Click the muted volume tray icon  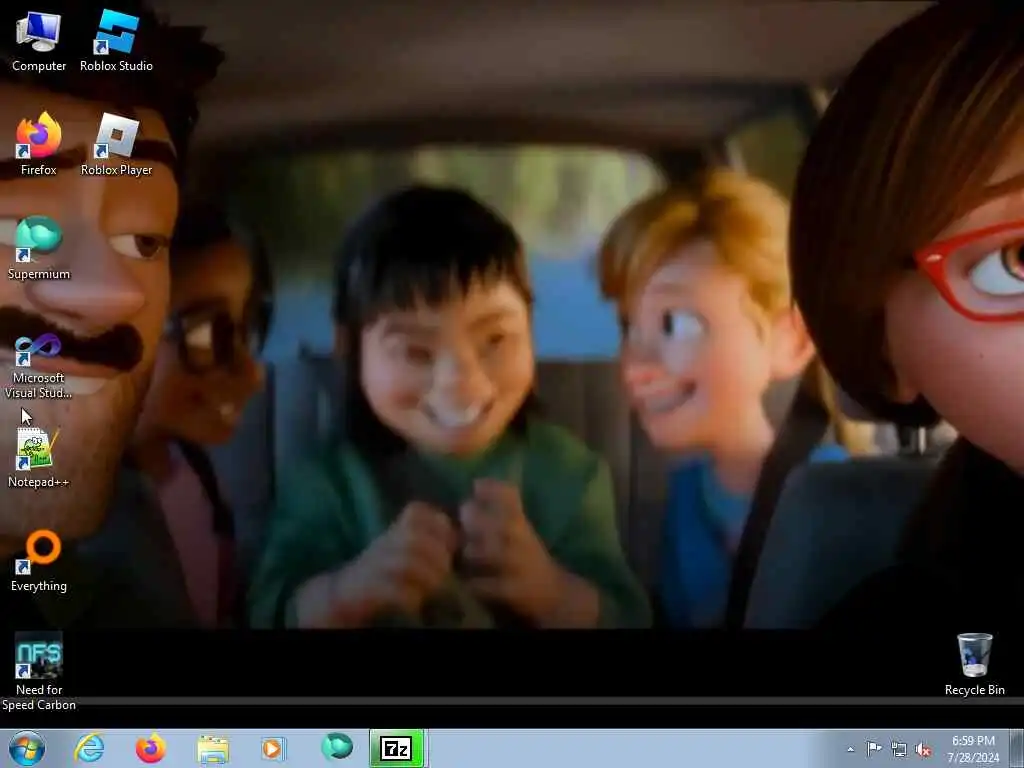pos(923,750)
